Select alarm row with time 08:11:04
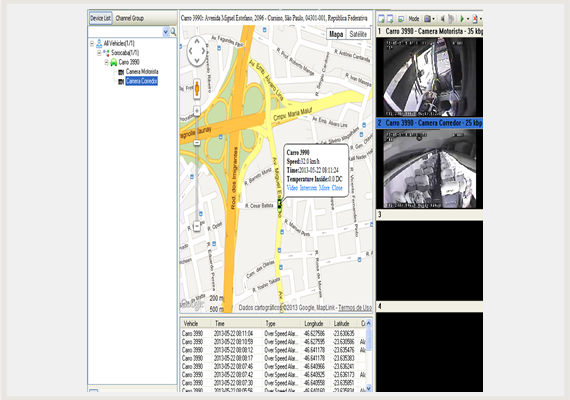The height and width of the screenshot is (400, 570). tap(273, 333)
